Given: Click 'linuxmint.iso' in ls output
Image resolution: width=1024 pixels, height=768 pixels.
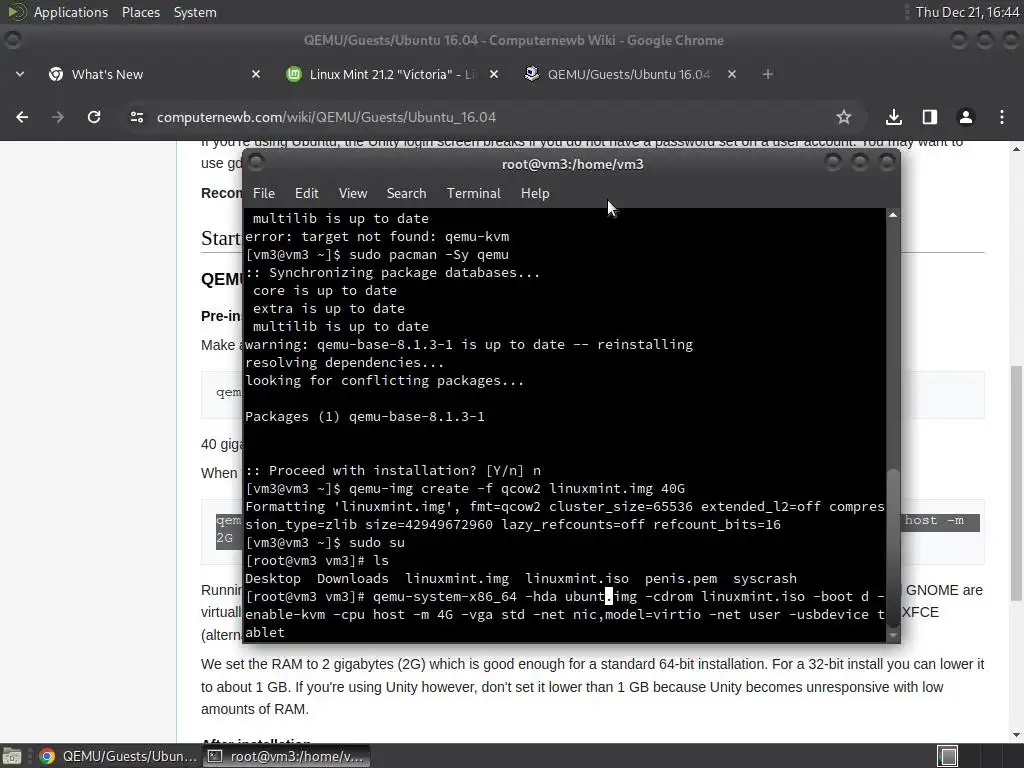Looking at the screenshot, I should pos(577,579).
